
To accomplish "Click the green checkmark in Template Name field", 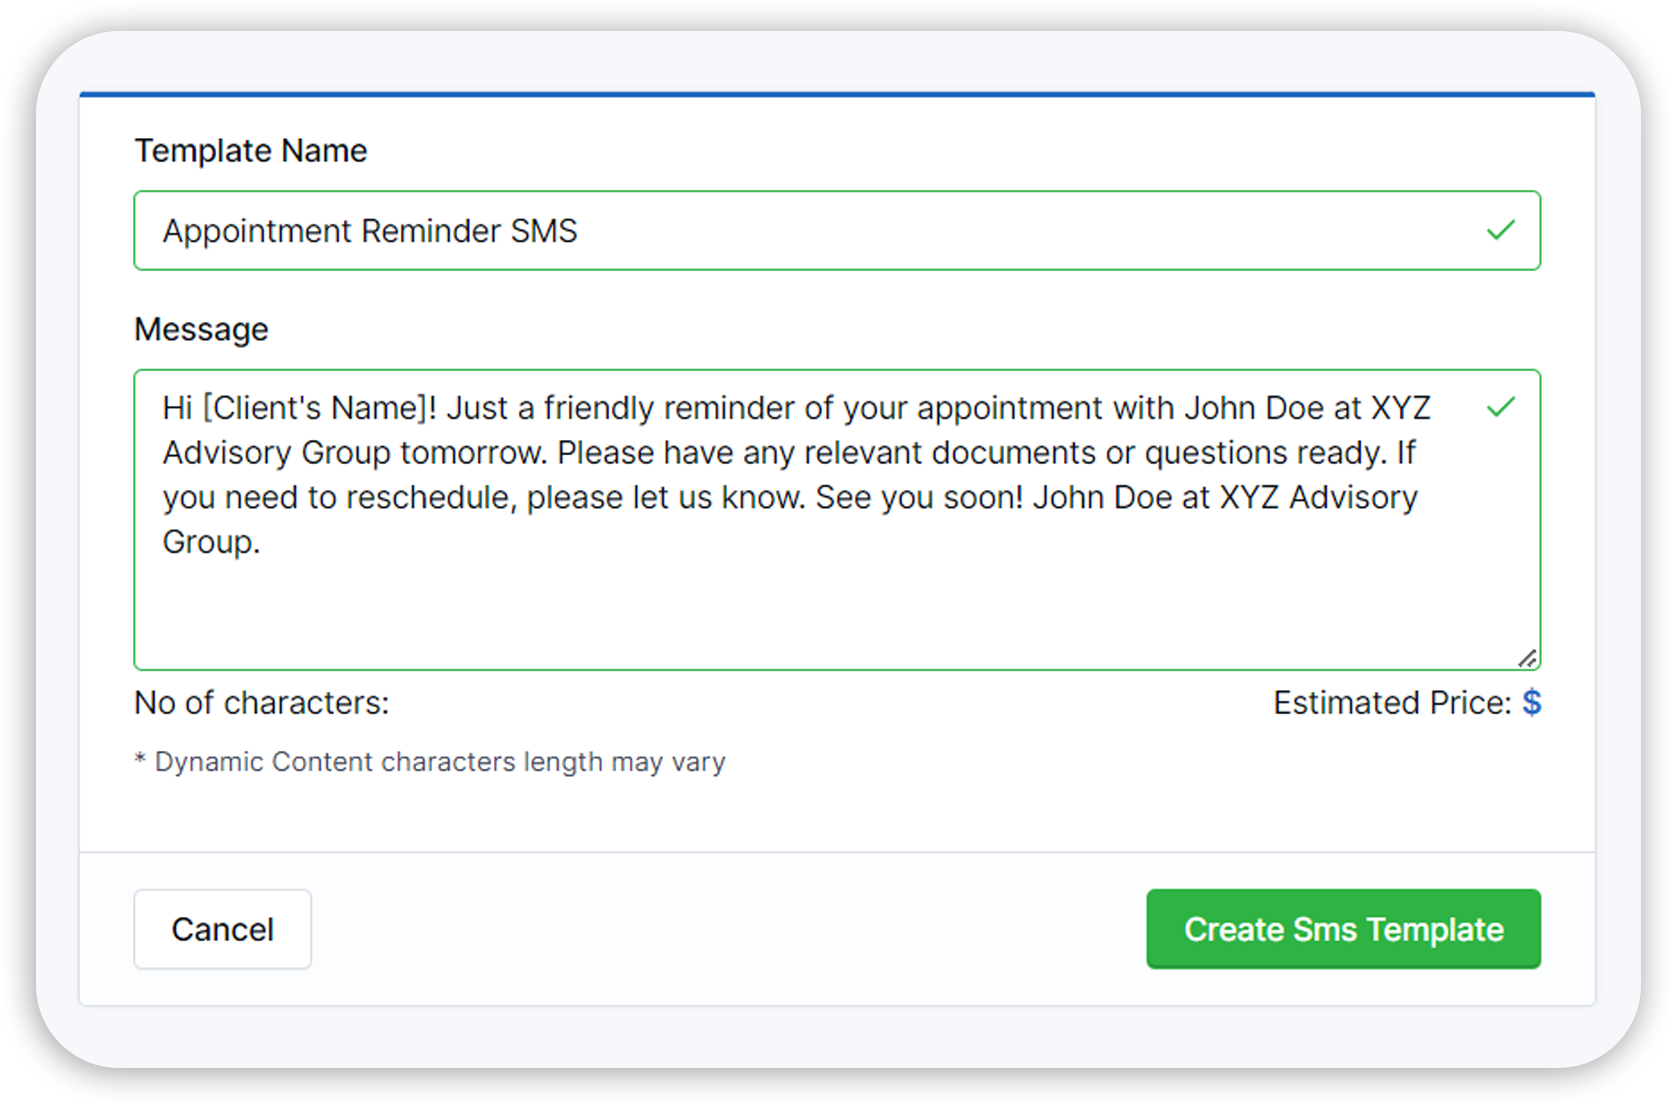I will pyautogui.click(x=1500, y=230).
